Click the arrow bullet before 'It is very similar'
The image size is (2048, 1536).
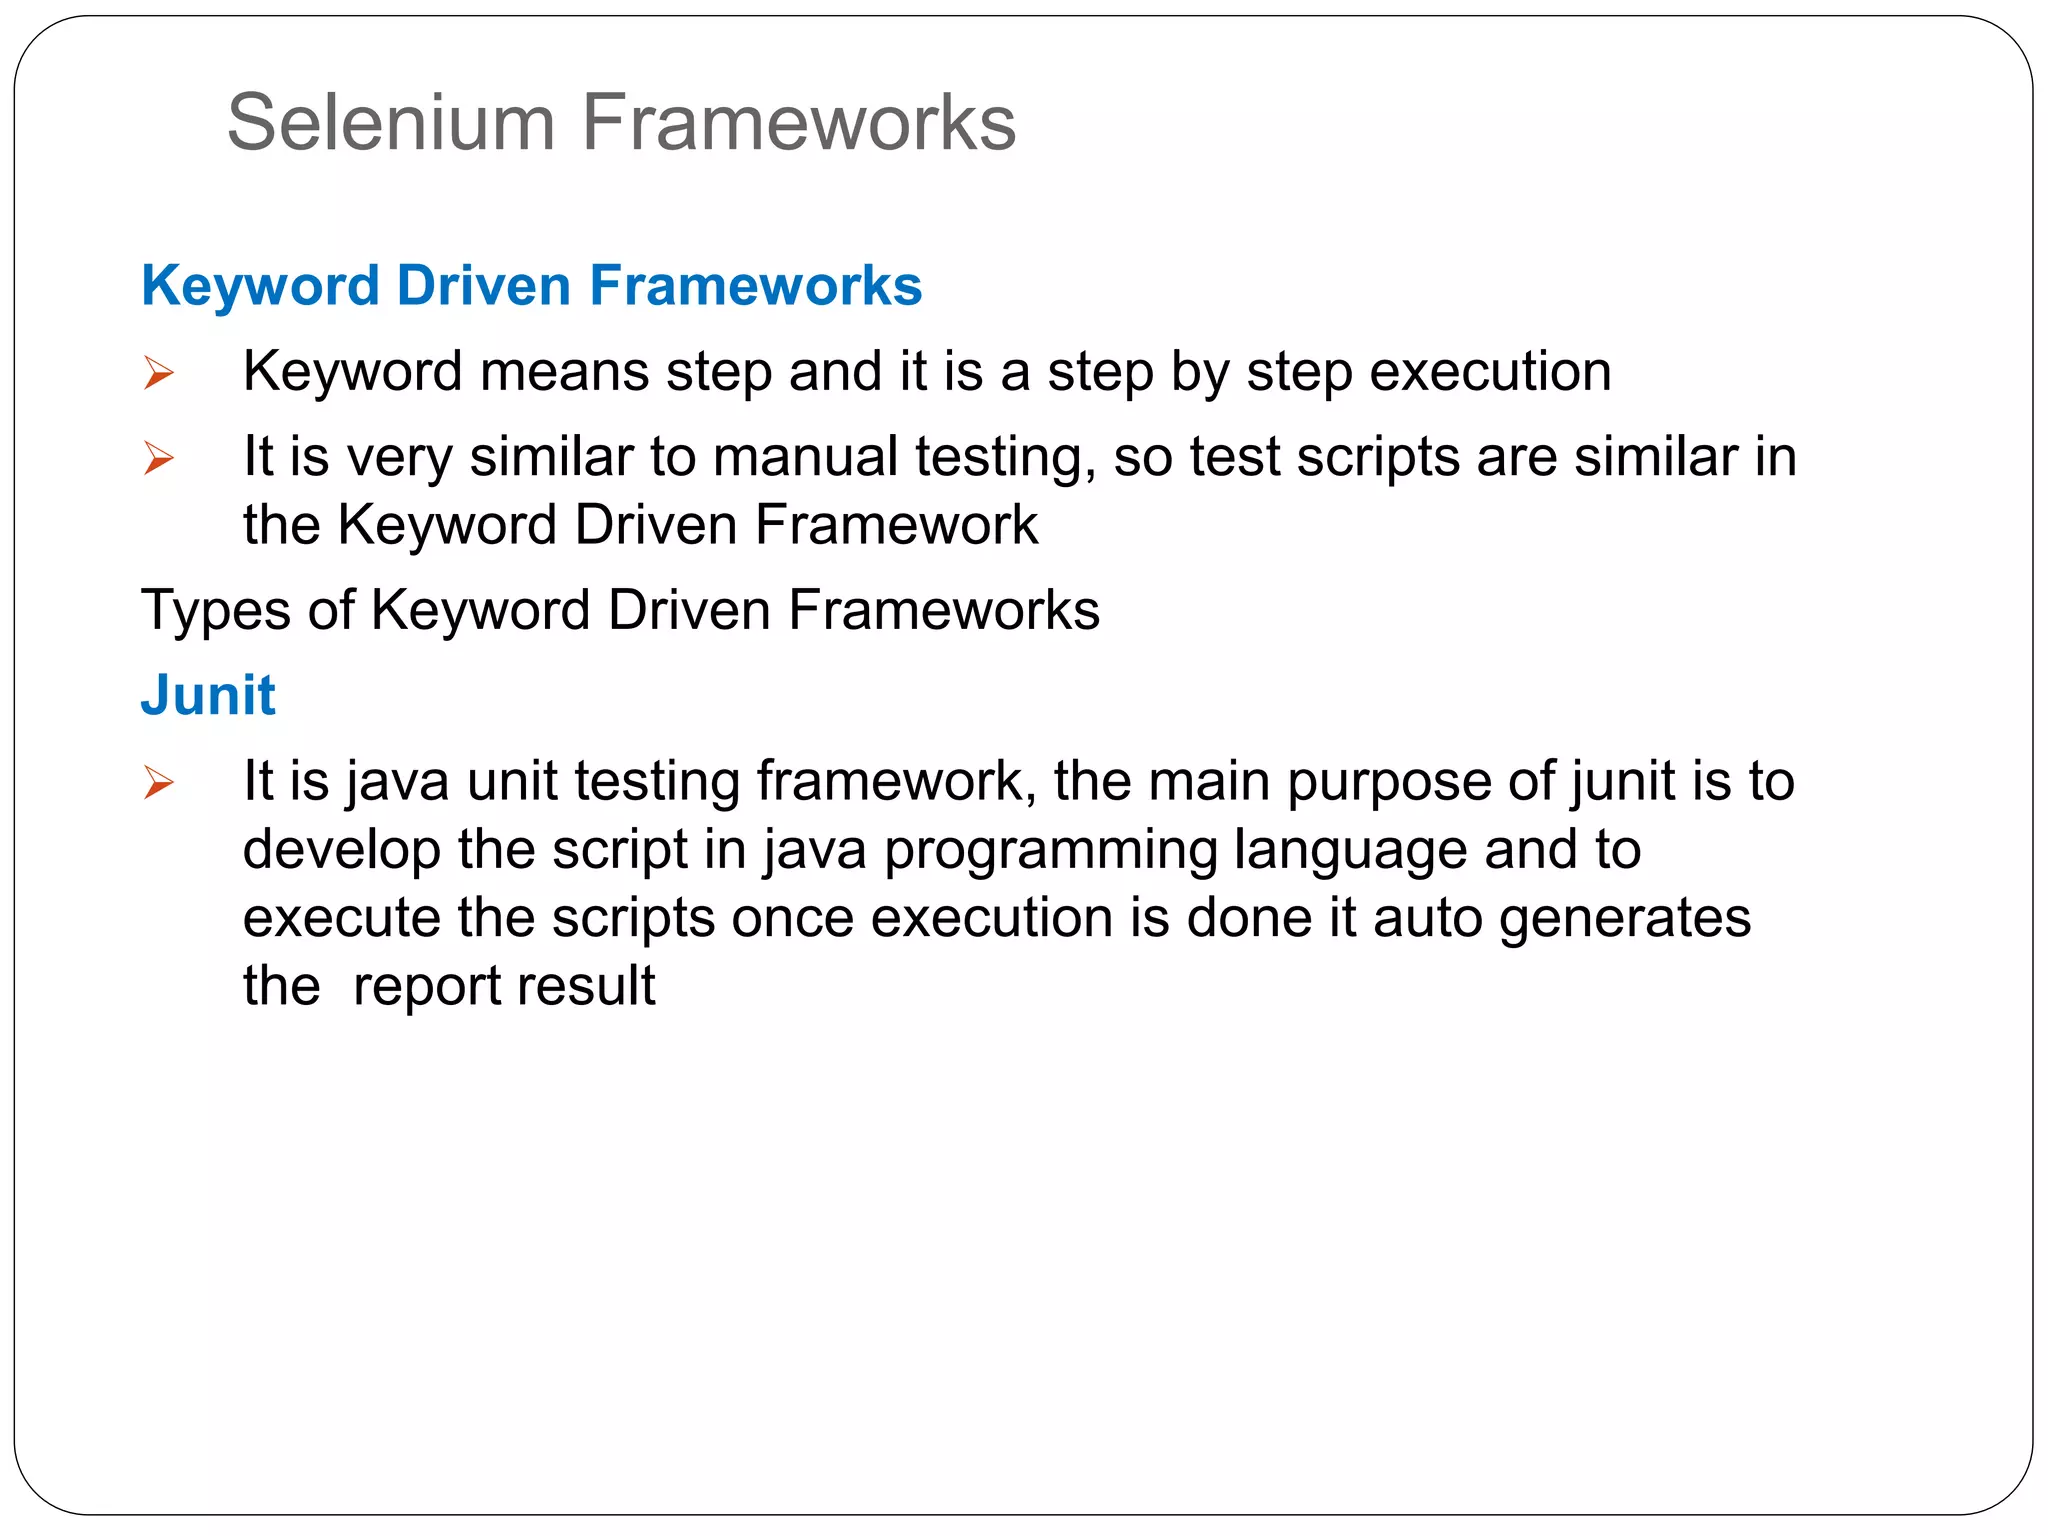point(158,458)
